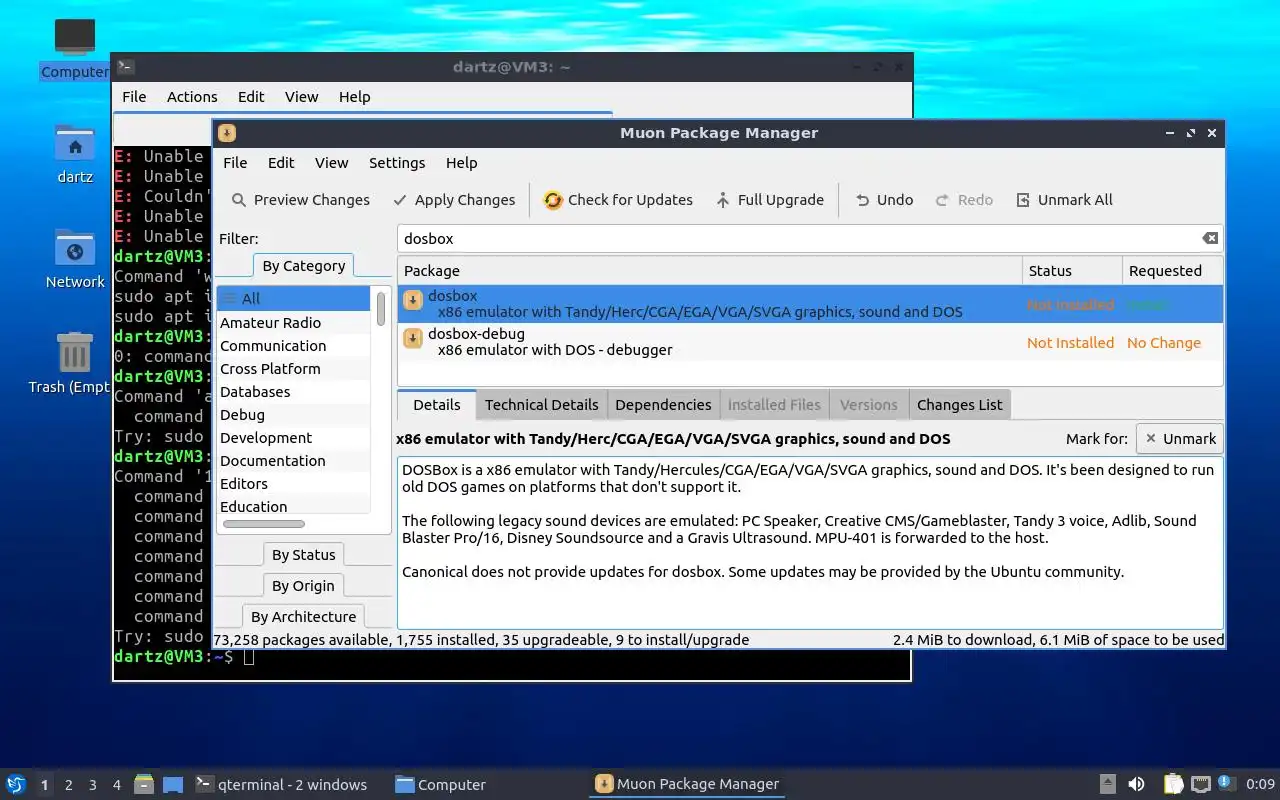1280x800 pixels.
Task: Click terminal window title bar icon
Action: 125,67
